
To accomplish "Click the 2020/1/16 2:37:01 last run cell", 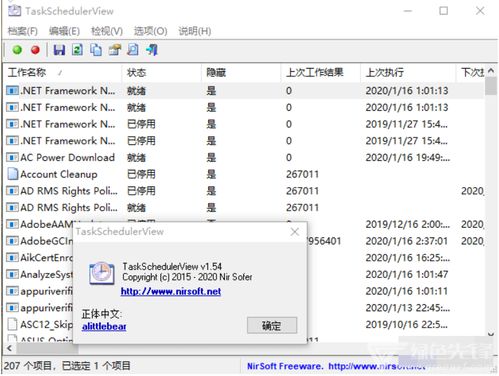I will pyautogui.click(x=407, y=241).
